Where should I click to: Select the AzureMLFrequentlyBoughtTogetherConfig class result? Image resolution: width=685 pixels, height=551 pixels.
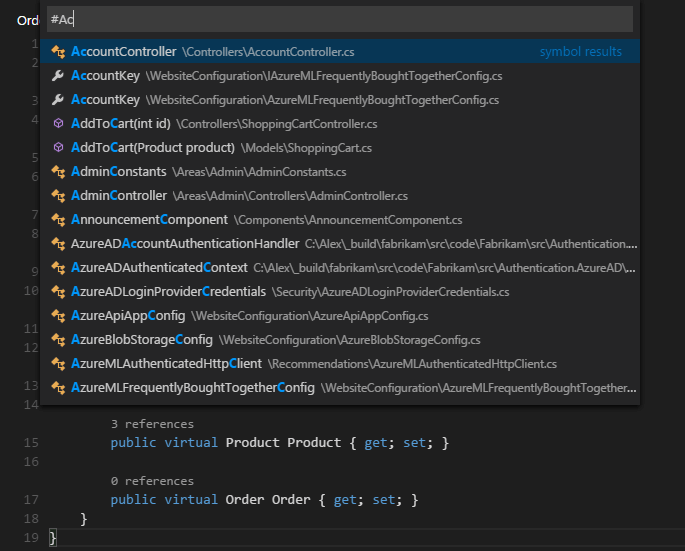pyautogui.click(x=192, y=387)
